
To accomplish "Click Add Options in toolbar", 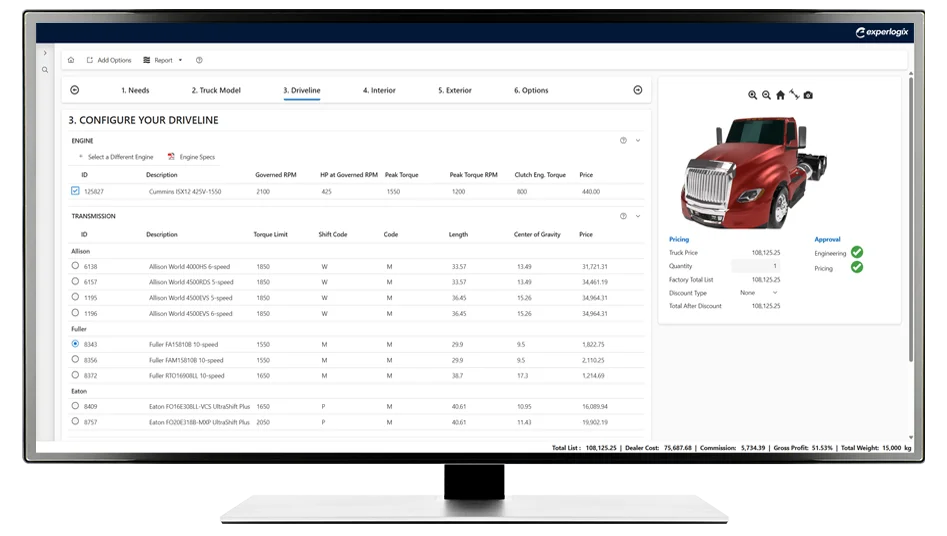I will click(109, 60).
